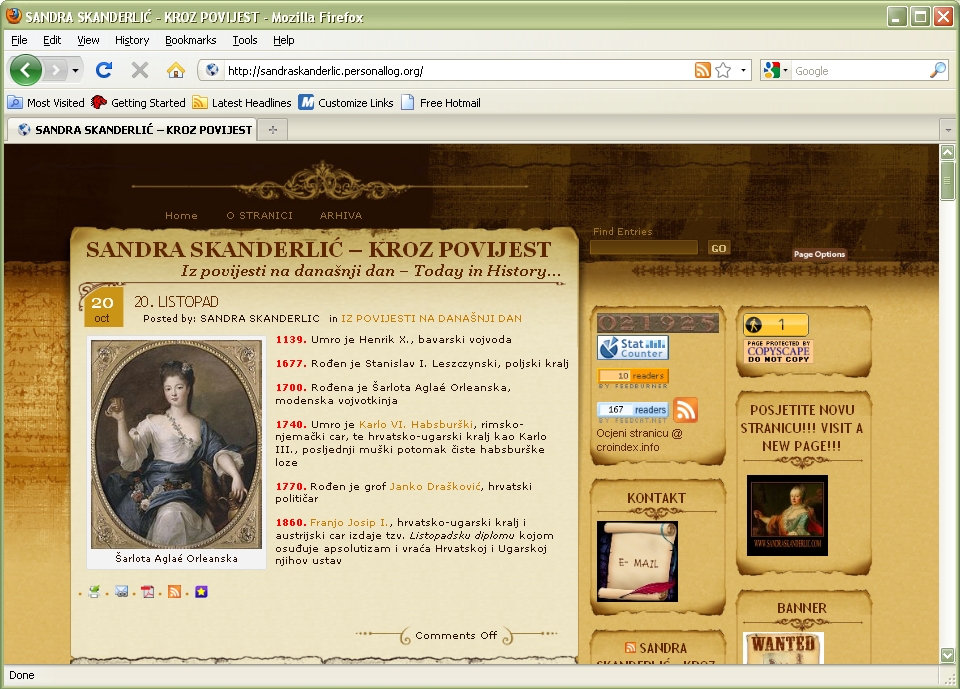This screenshot has height=689, width=960.
Task: Click into the URL address field
Action: (x=458, y=70)
